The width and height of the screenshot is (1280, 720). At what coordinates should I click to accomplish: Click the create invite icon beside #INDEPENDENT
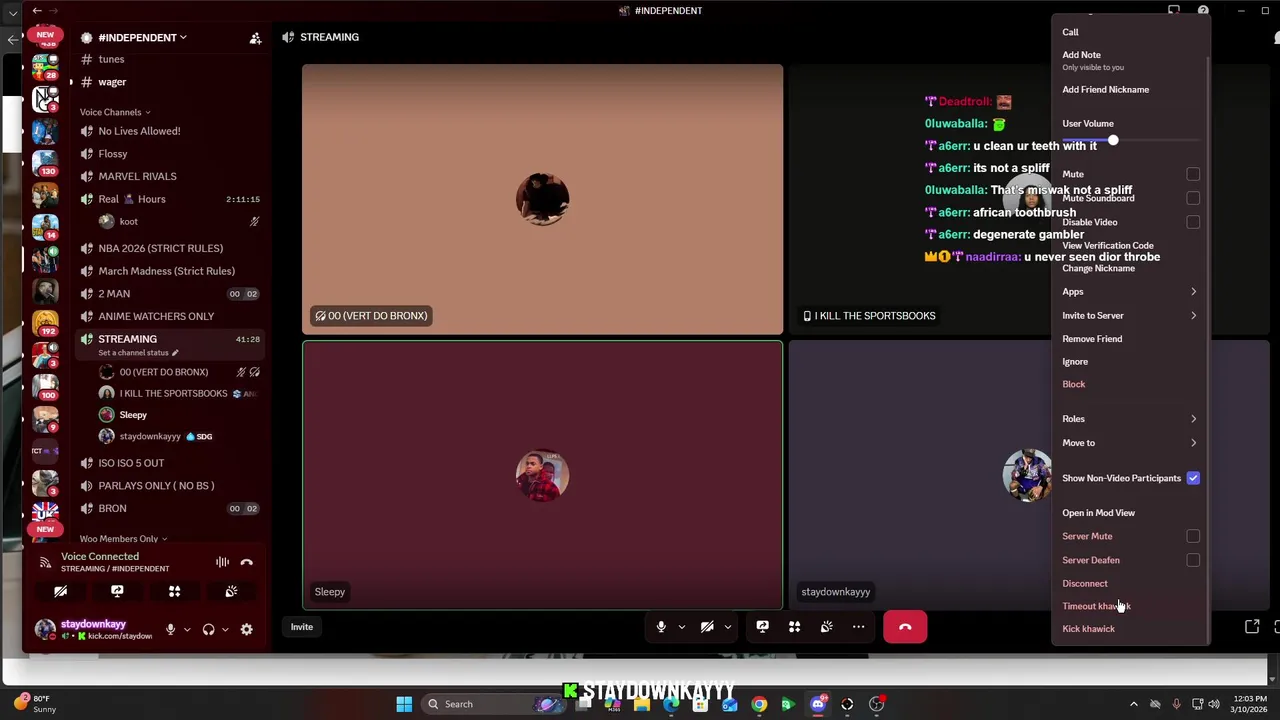tap(255, 38)
